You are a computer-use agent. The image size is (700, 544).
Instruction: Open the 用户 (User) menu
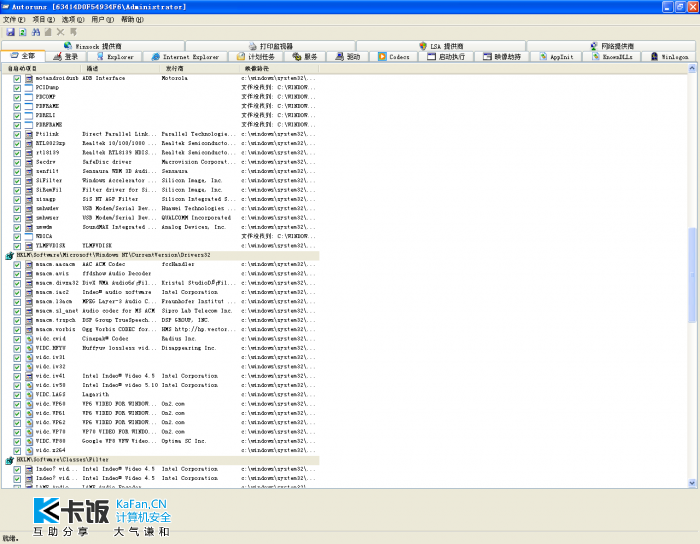(x=103, y=20)
